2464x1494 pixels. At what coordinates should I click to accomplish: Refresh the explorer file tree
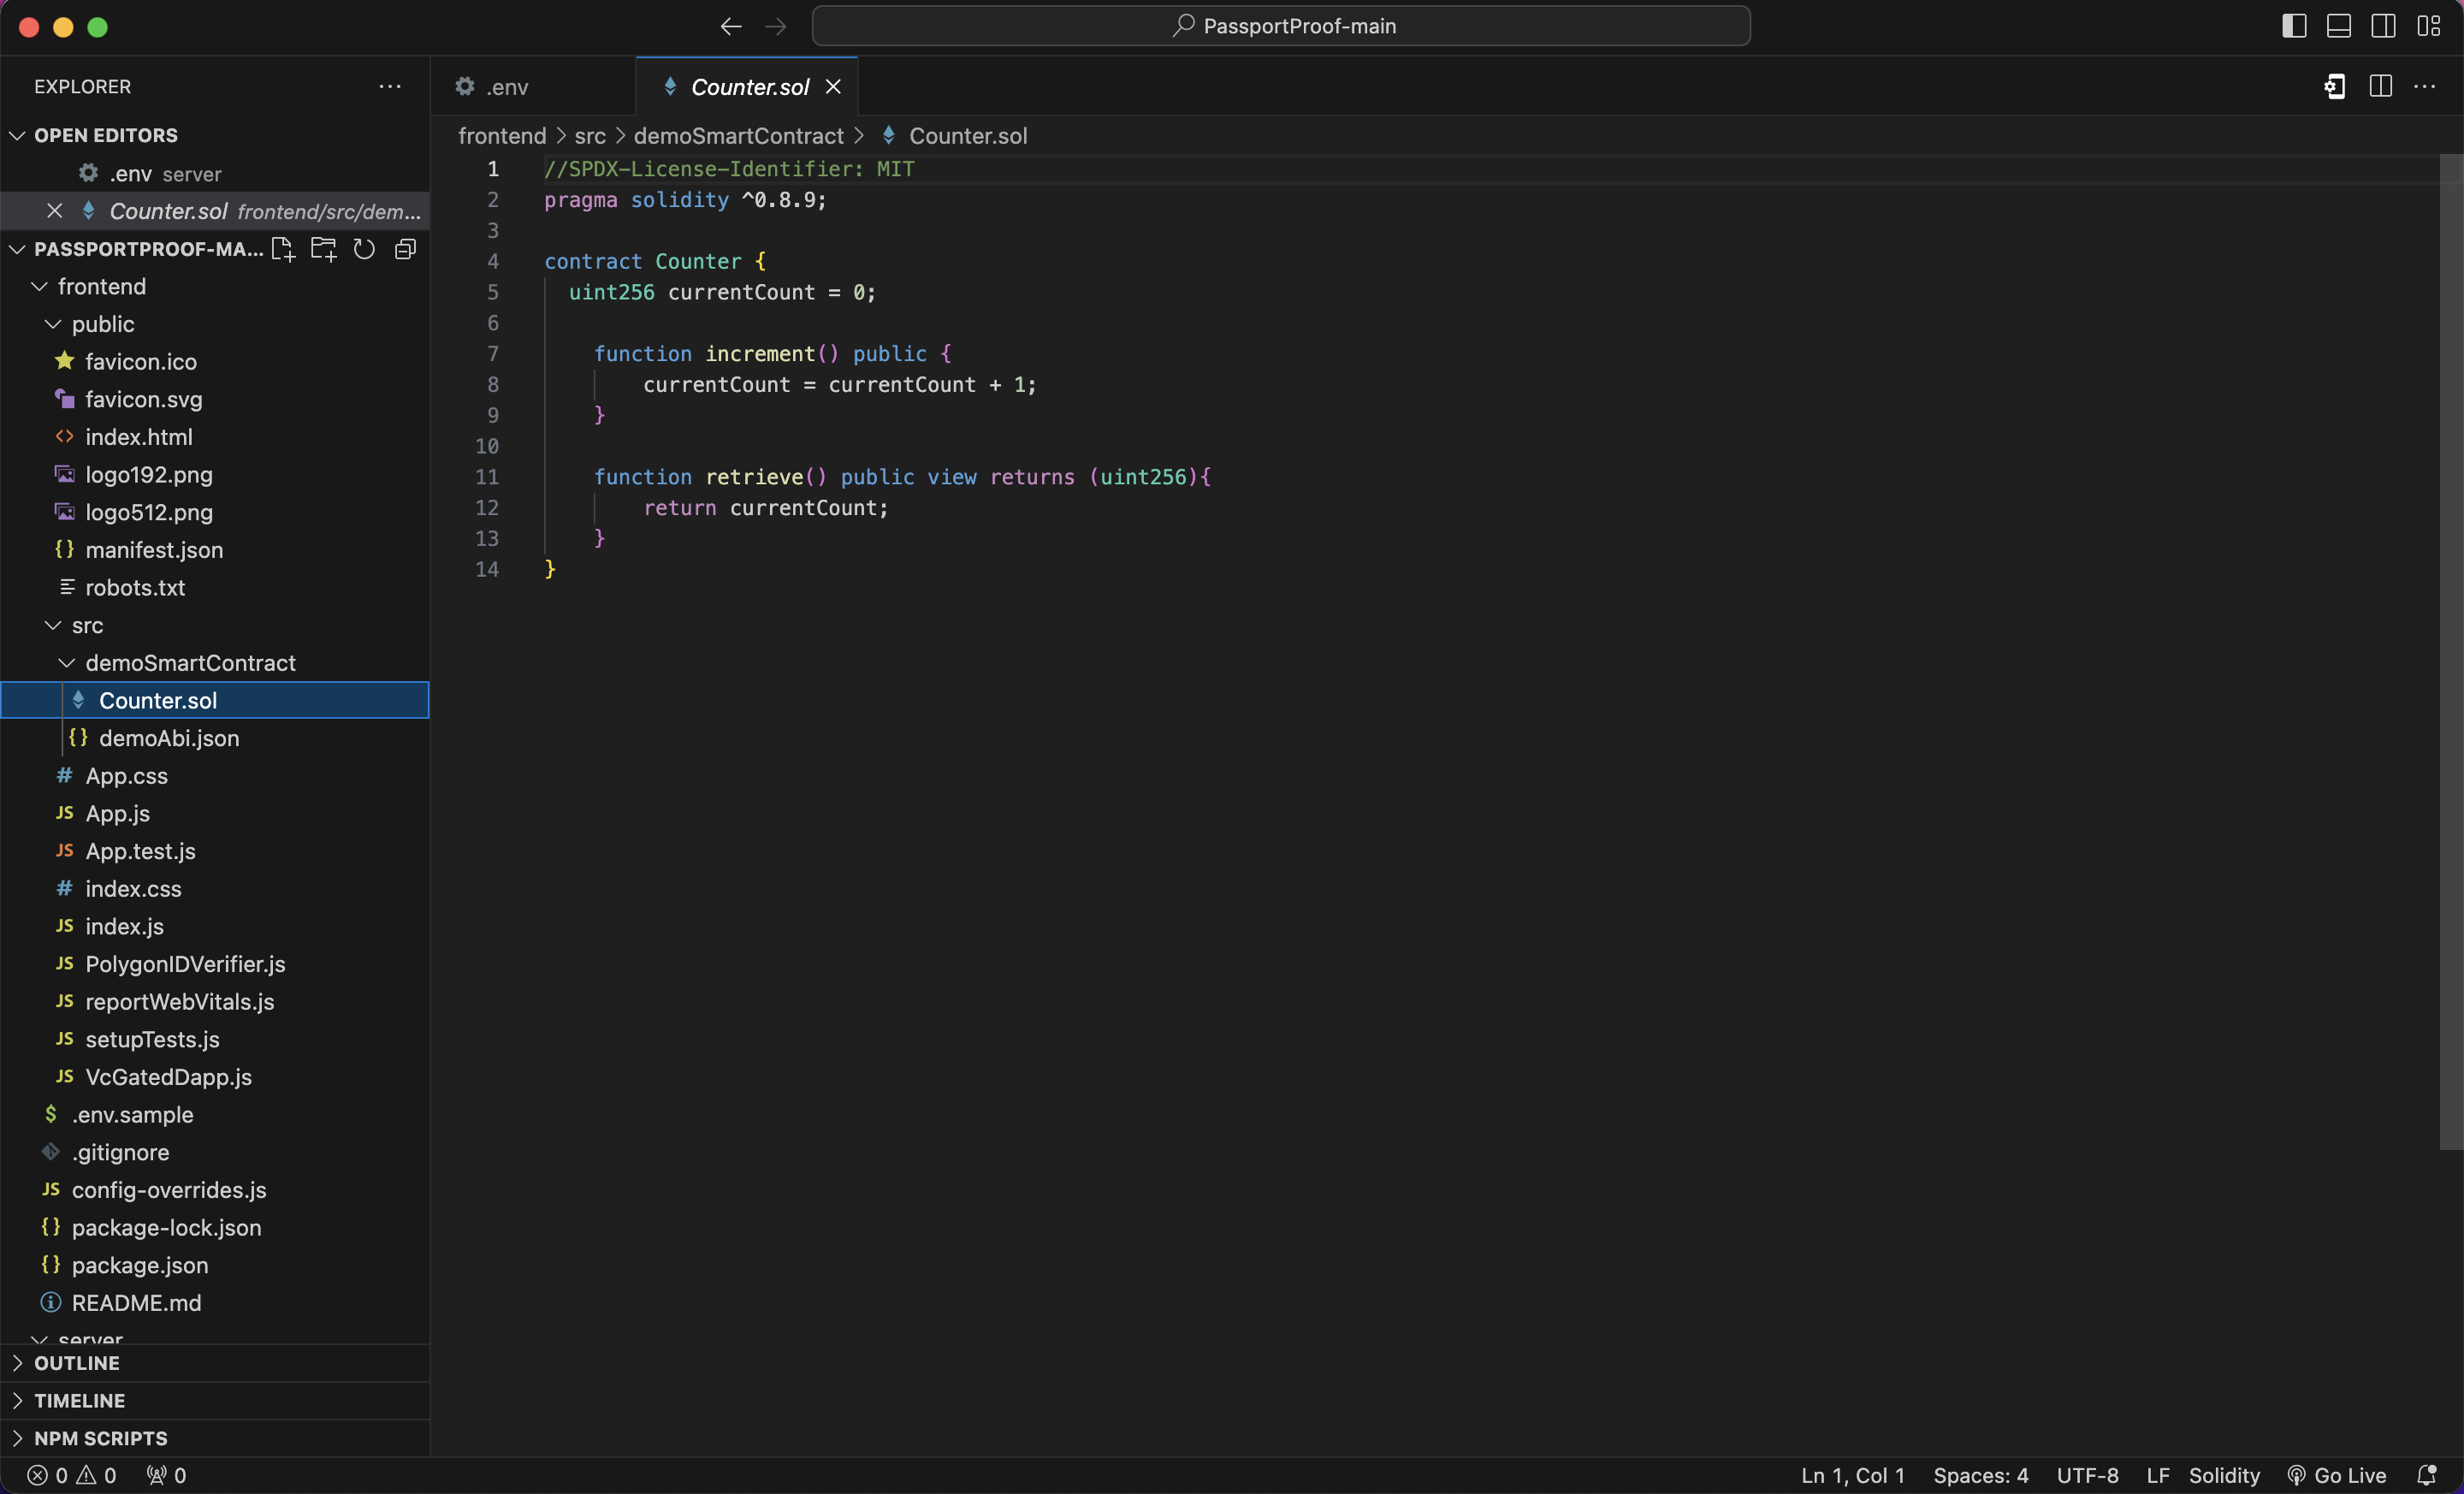point(364,249)
